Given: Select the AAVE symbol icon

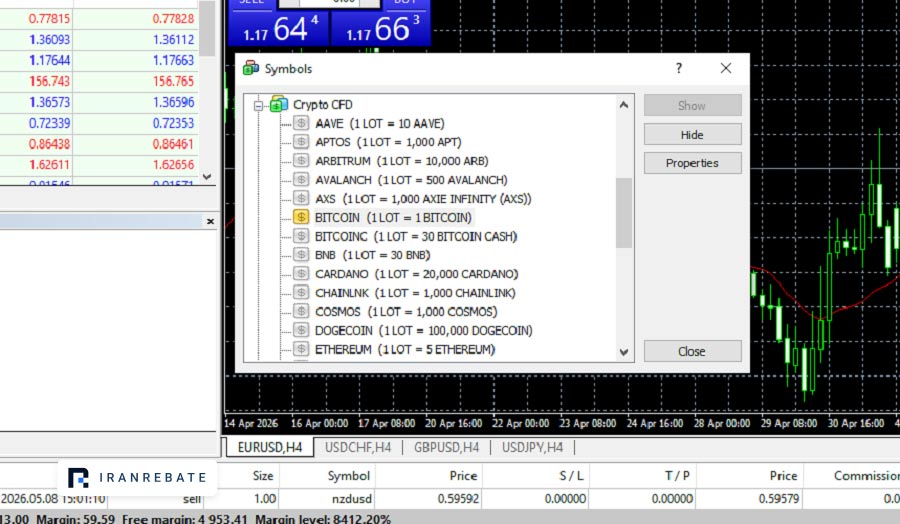Looking at the screenshot, I should (x=301, y=123).
